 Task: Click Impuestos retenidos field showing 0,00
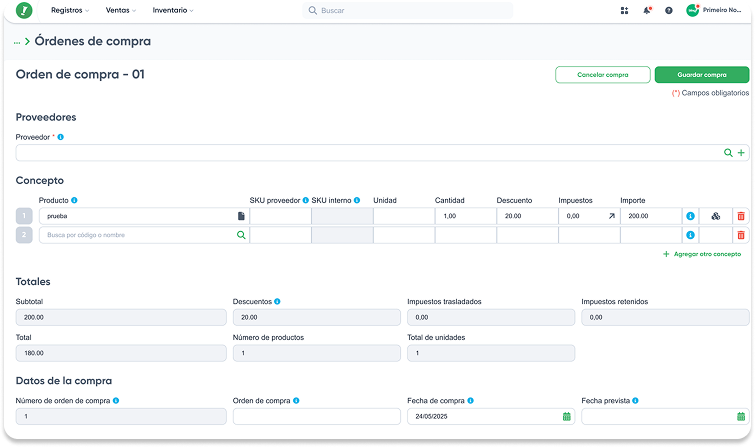(665, 317)
